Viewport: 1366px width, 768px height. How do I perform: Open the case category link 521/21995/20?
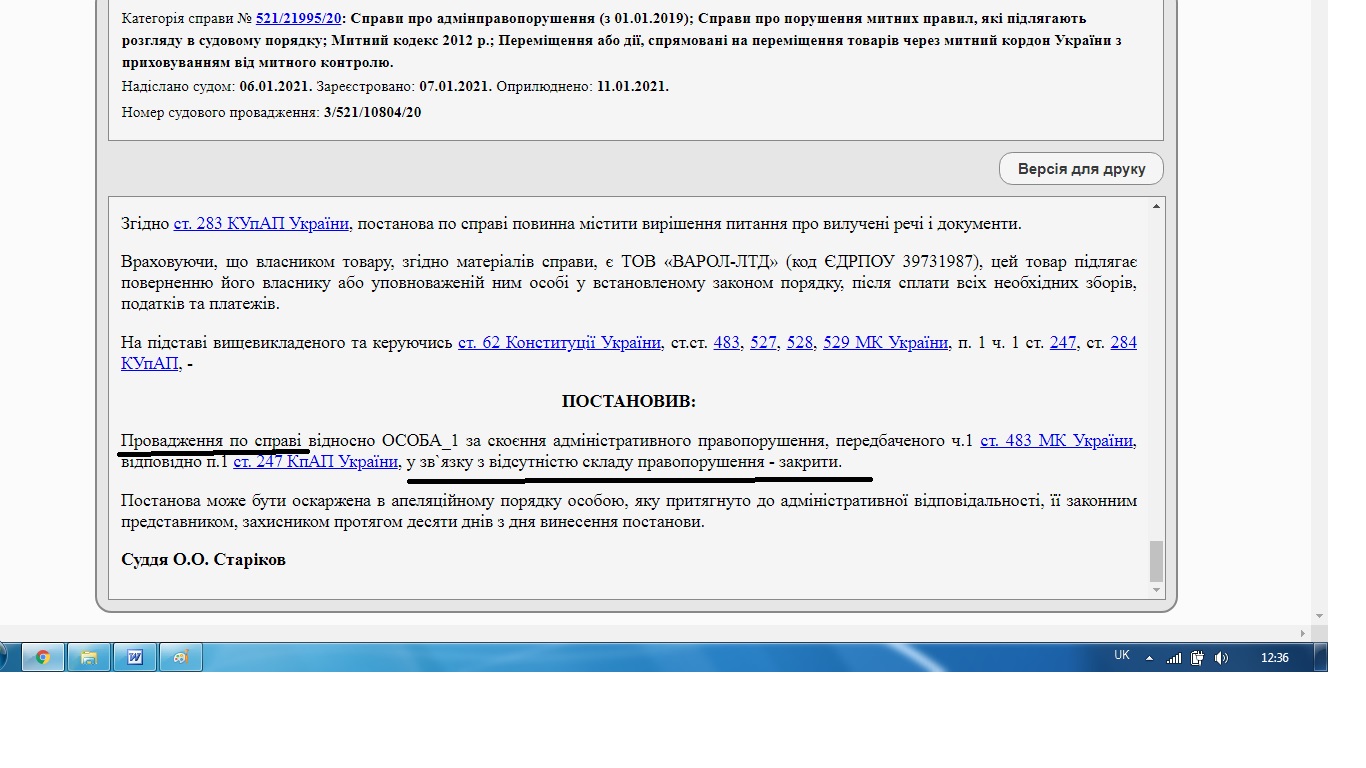(x=299, y=18)
